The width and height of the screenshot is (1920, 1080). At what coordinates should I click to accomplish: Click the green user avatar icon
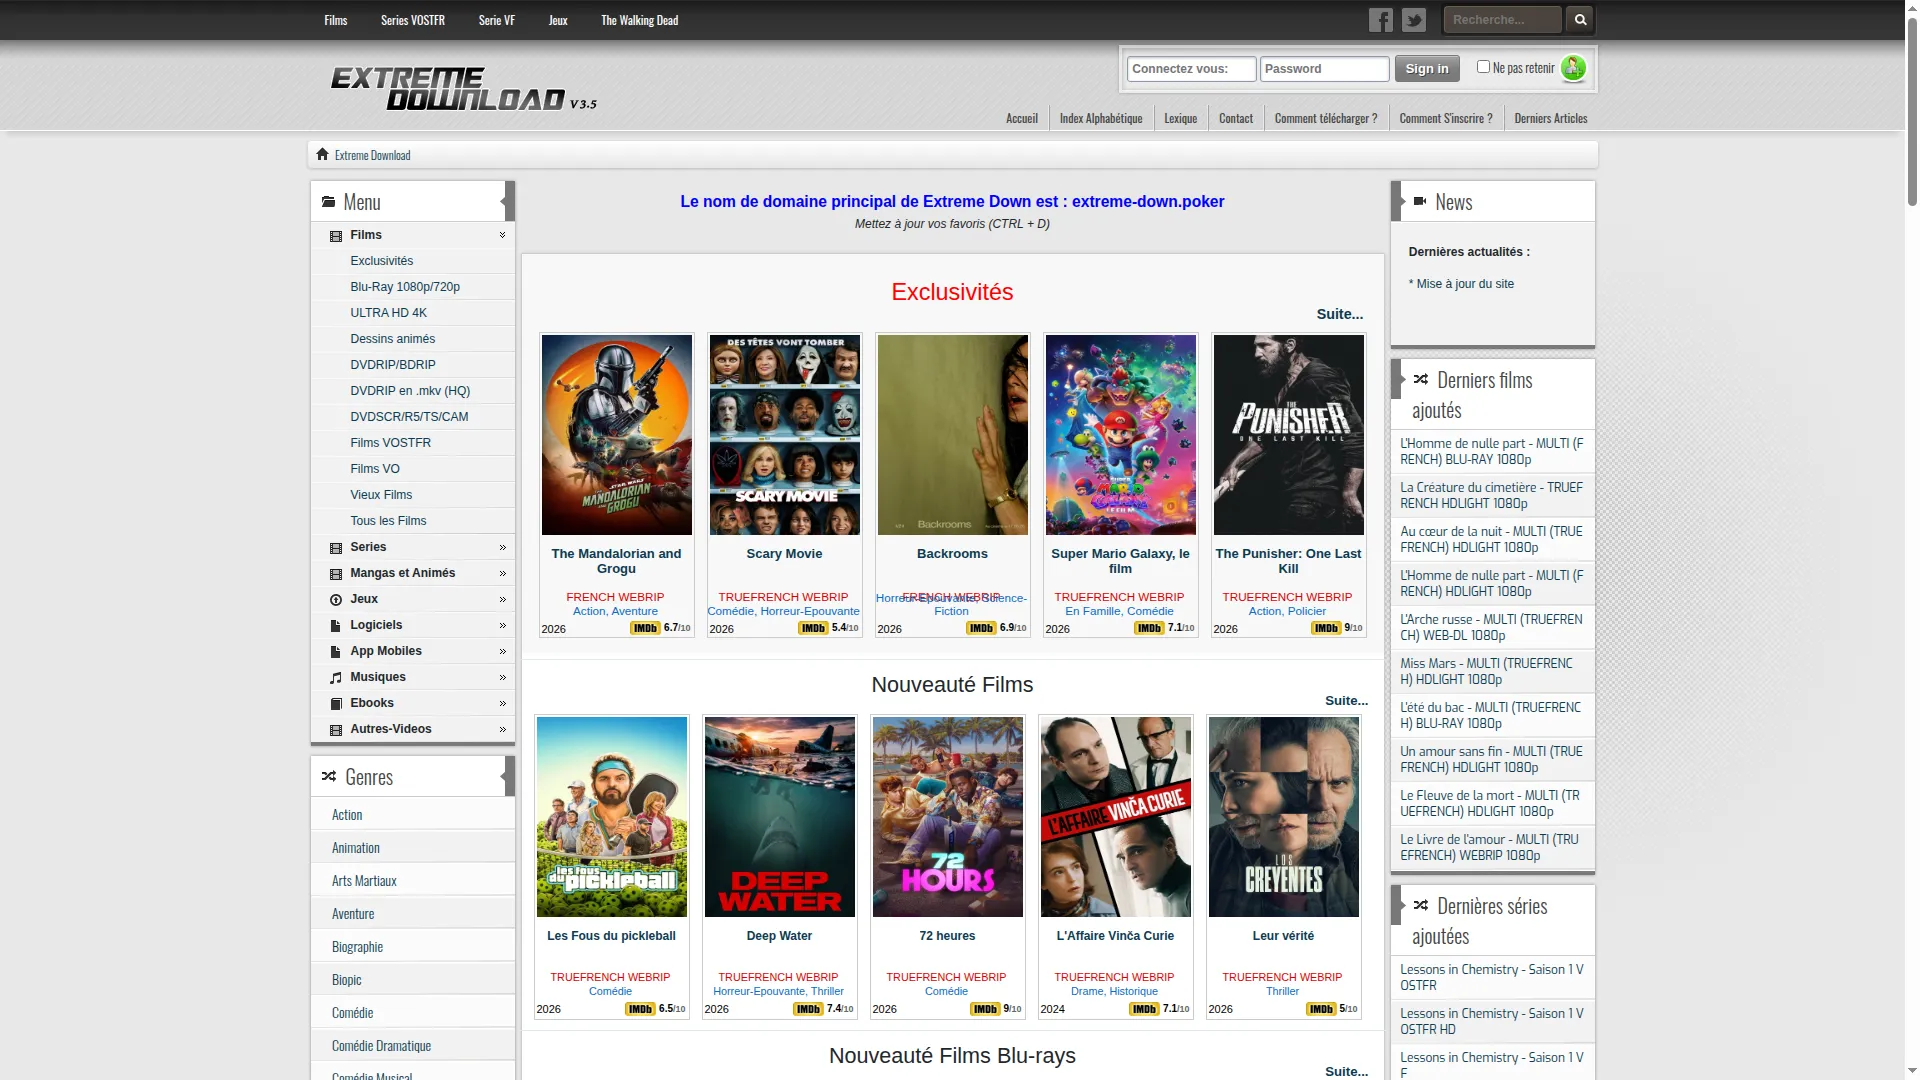coord(1573,68)
